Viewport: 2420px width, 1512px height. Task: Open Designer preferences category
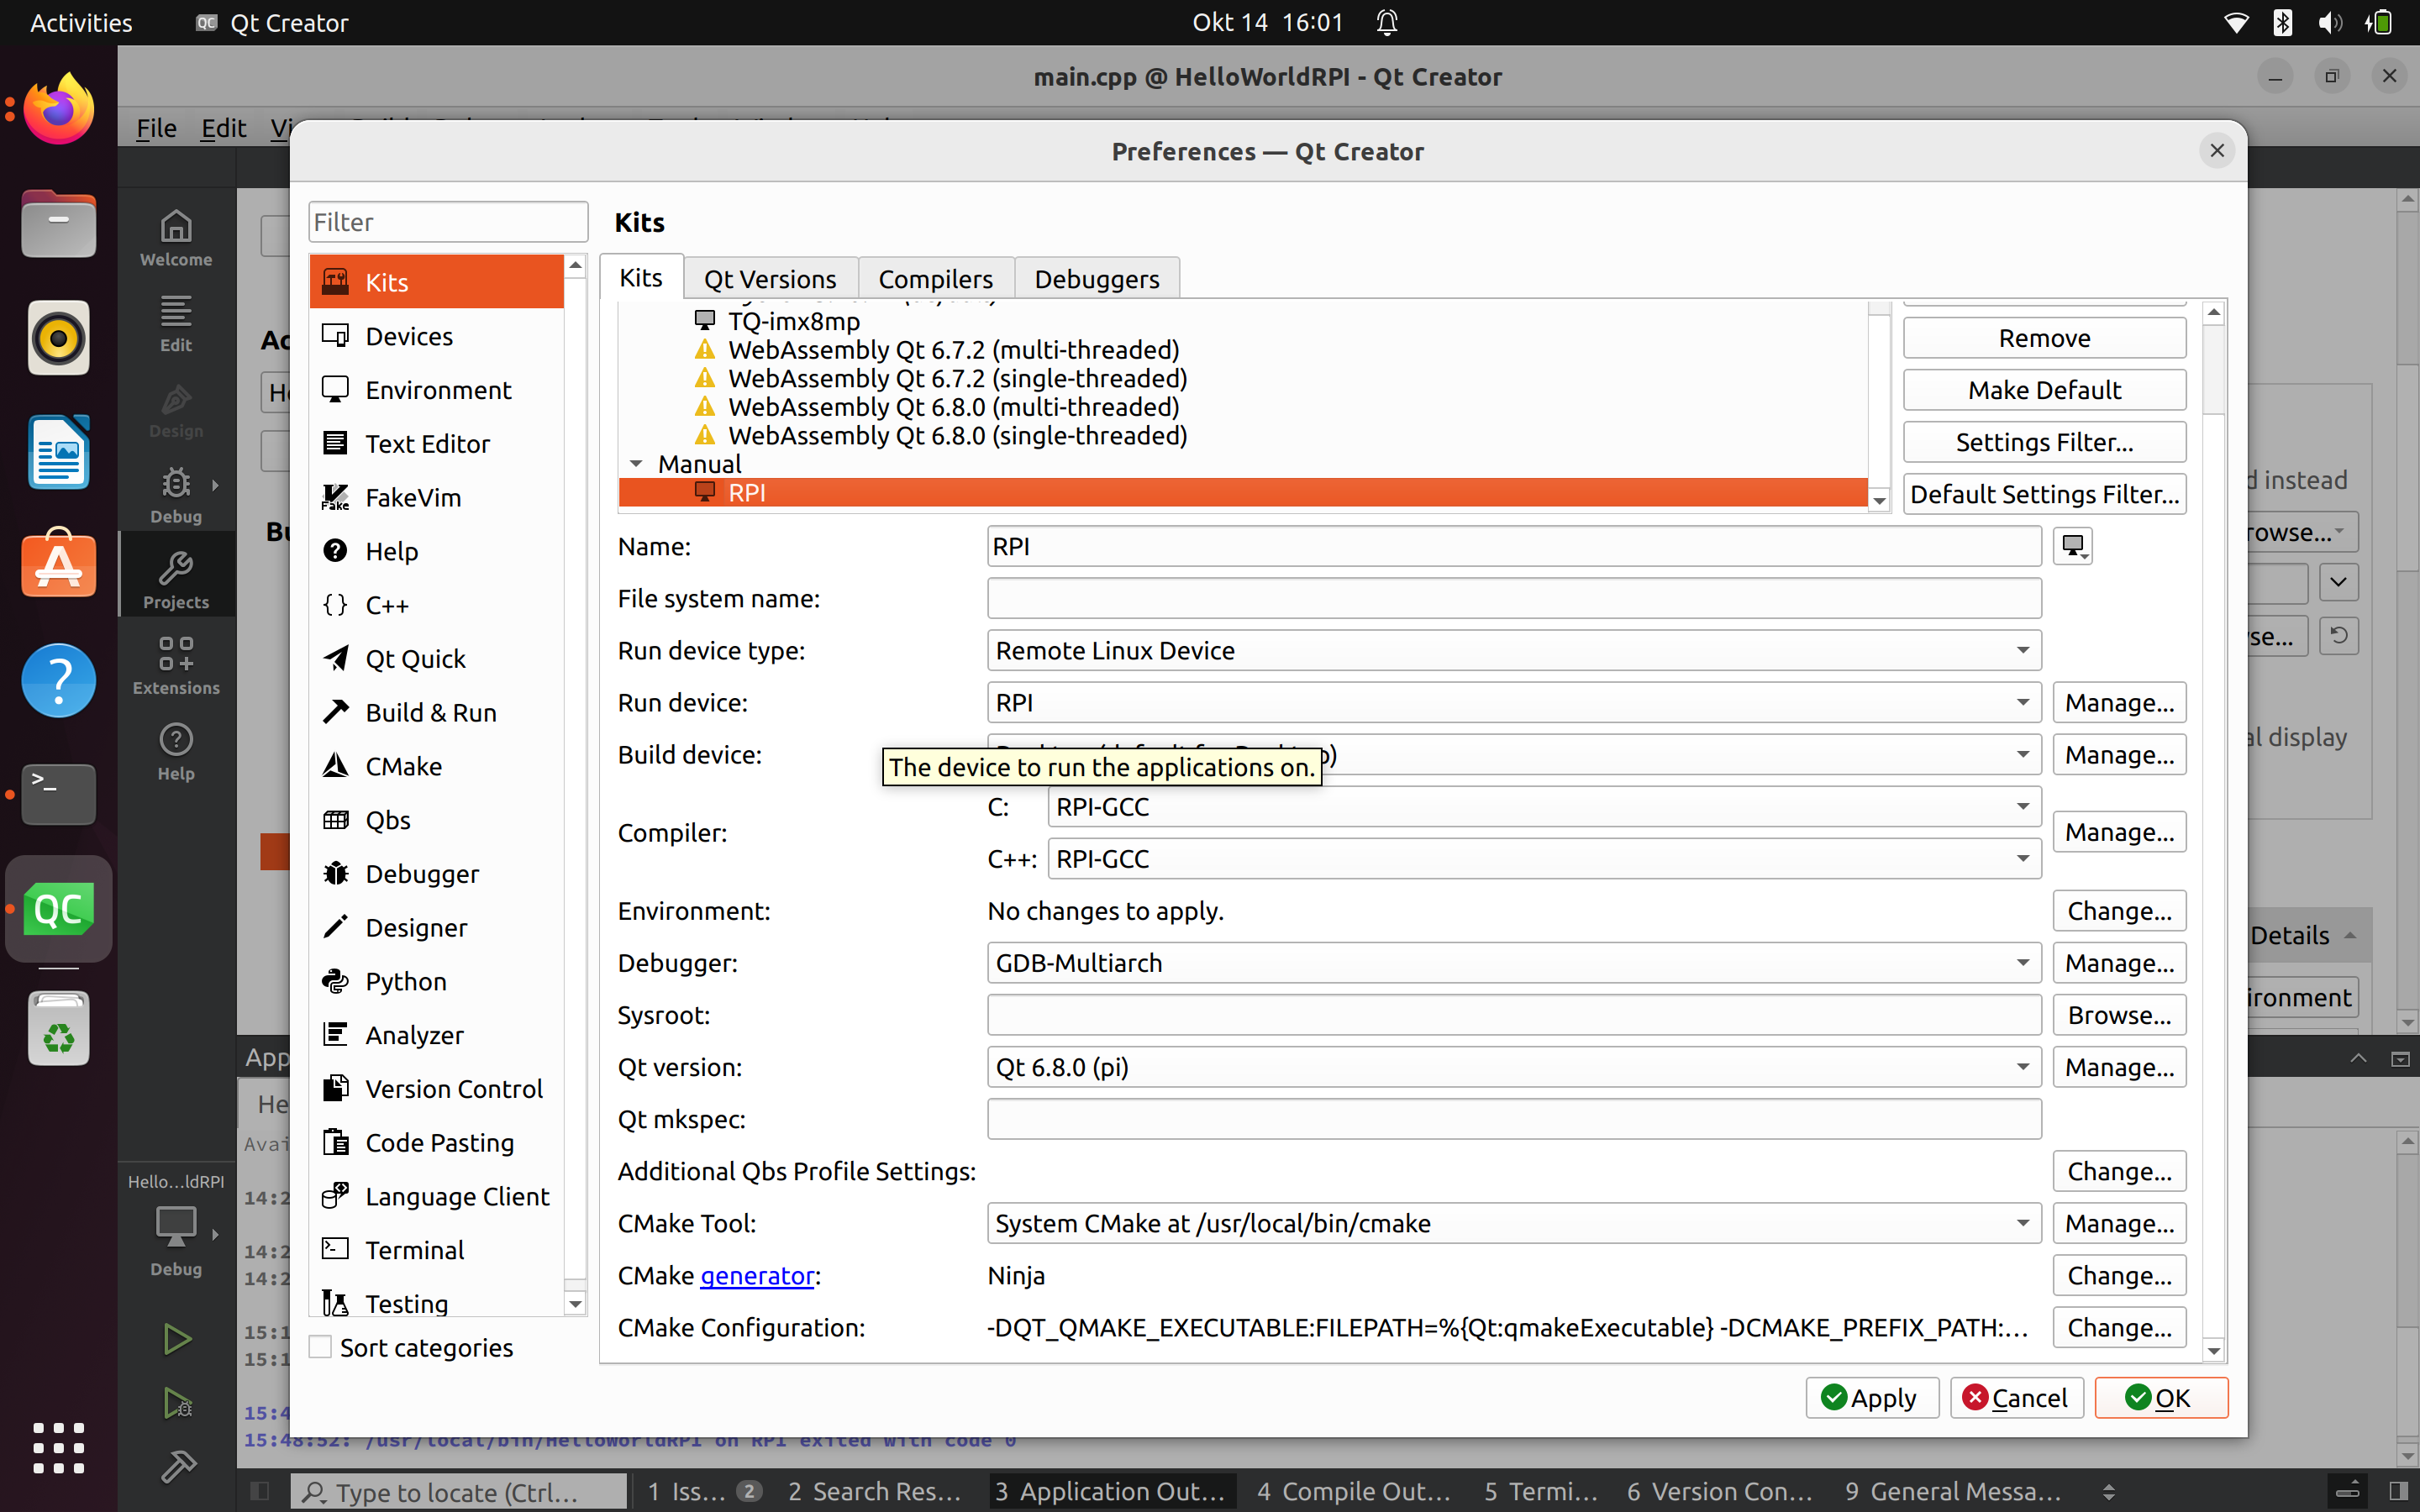coord(437,928)
